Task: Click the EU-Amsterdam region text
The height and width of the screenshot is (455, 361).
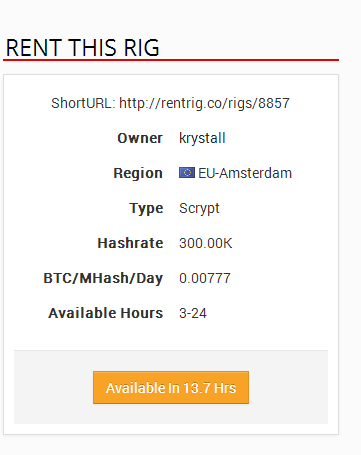Action: tap(245, 173)
